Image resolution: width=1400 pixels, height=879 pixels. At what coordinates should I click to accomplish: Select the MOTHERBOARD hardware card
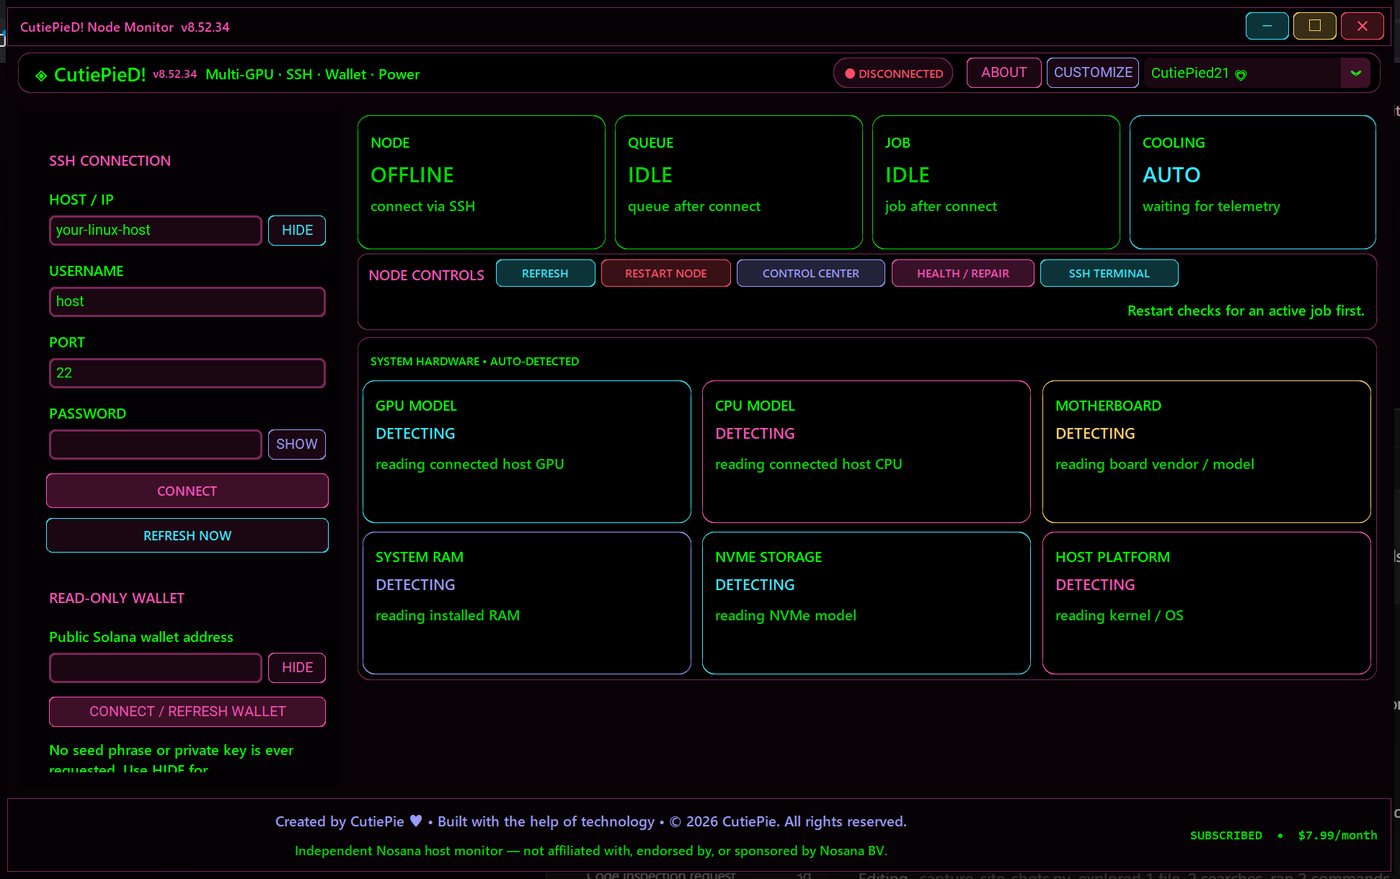1206,452
